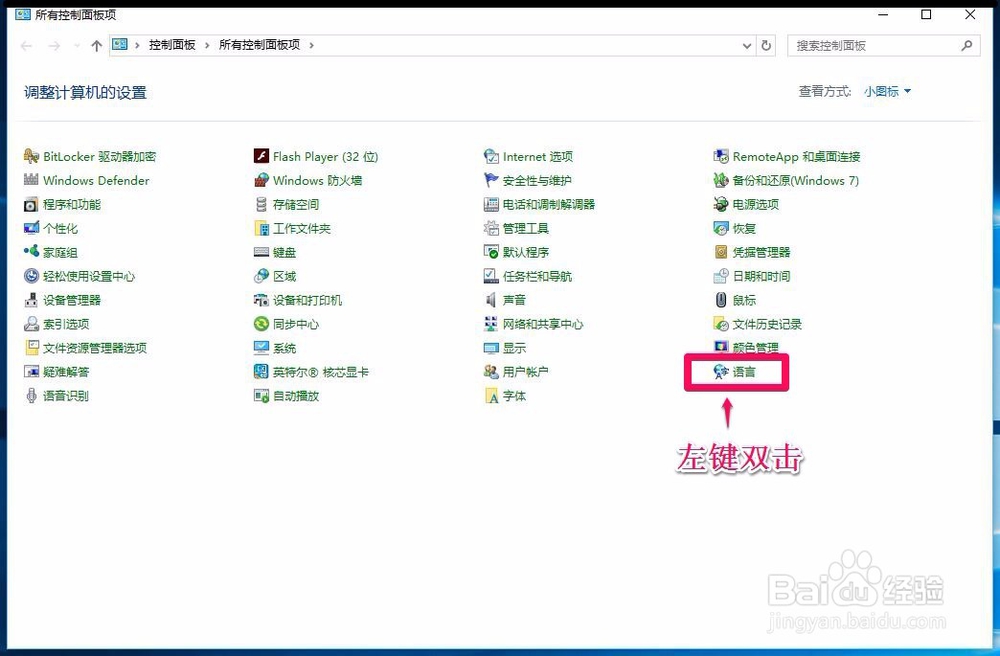This screenshot has height=656, width=1000.
Task: Click the 文件历史记录 icon
Action: (721, 324)
